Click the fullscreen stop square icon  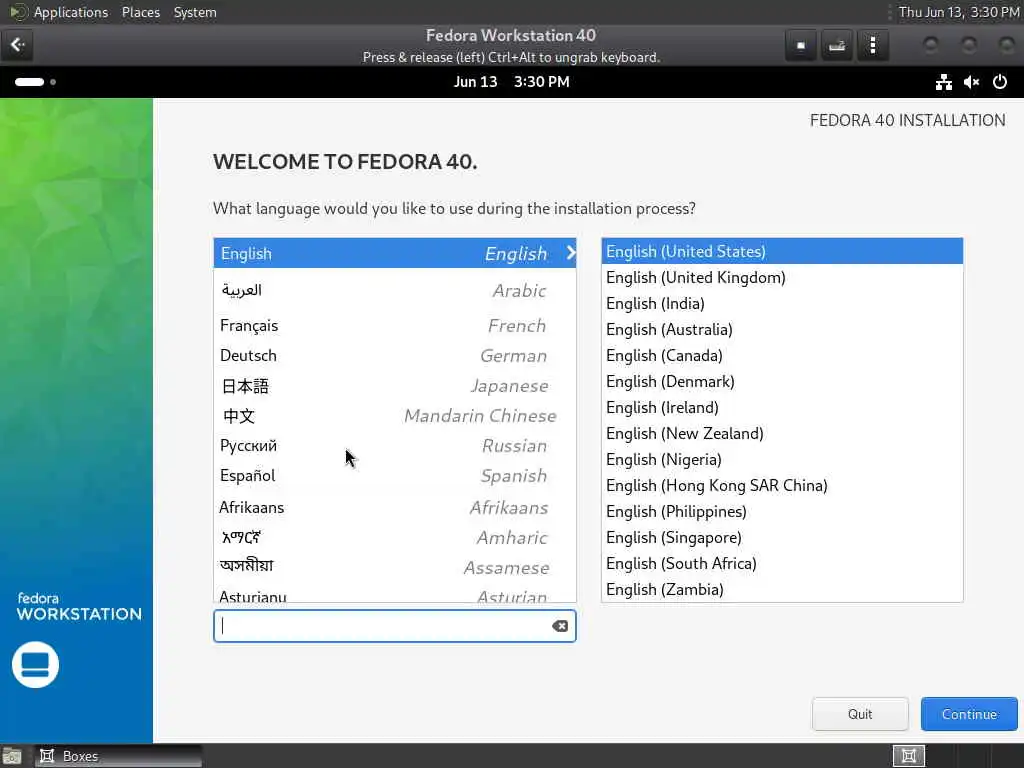coord(801,46)
